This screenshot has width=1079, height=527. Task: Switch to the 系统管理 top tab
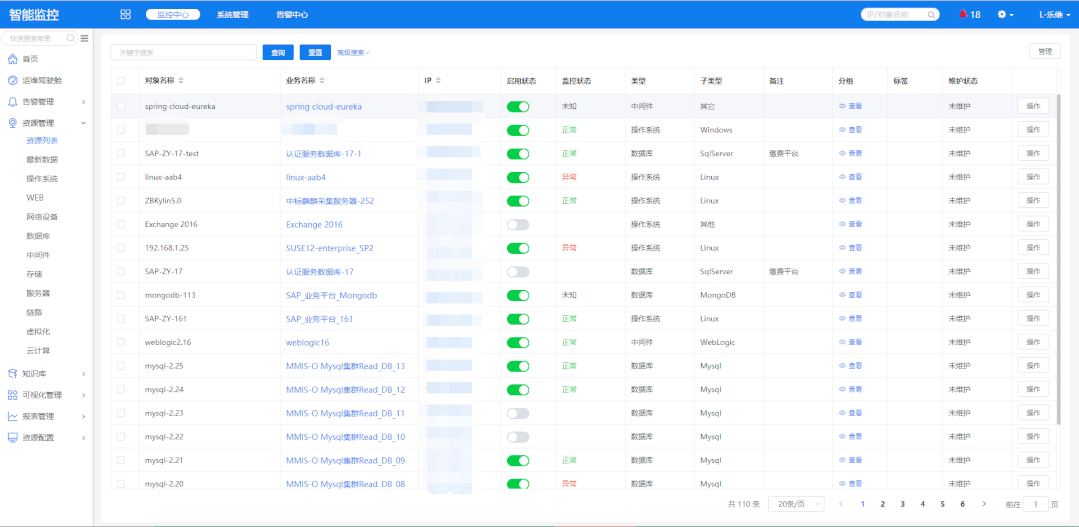tap(233, 14)
